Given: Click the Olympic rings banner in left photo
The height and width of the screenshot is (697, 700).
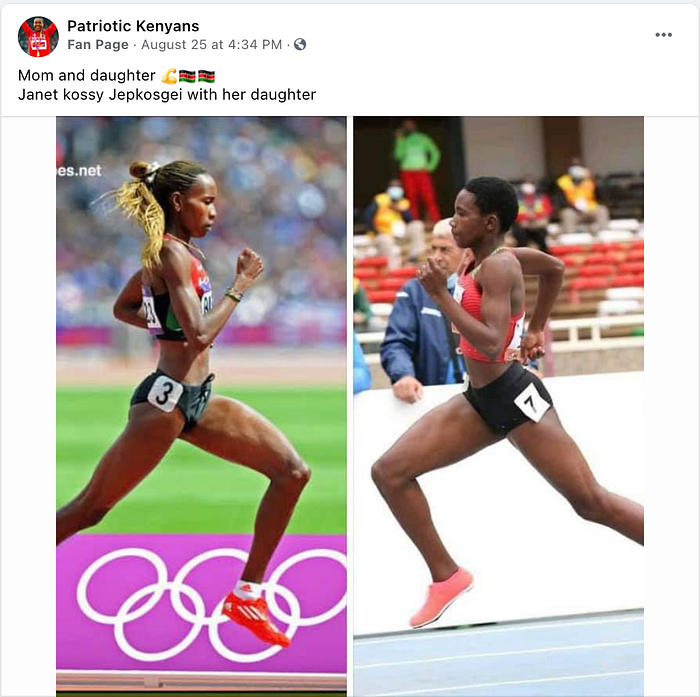Looking at the screenshot, I should (201, 603).
